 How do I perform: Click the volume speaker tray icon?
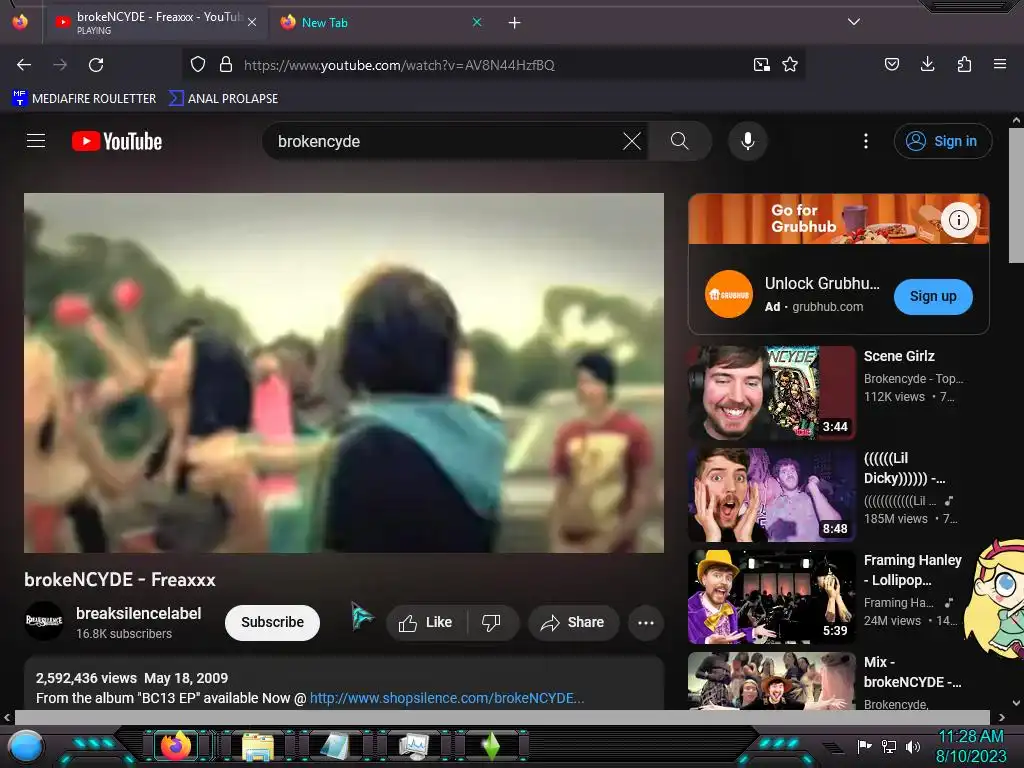pos(913,746)
